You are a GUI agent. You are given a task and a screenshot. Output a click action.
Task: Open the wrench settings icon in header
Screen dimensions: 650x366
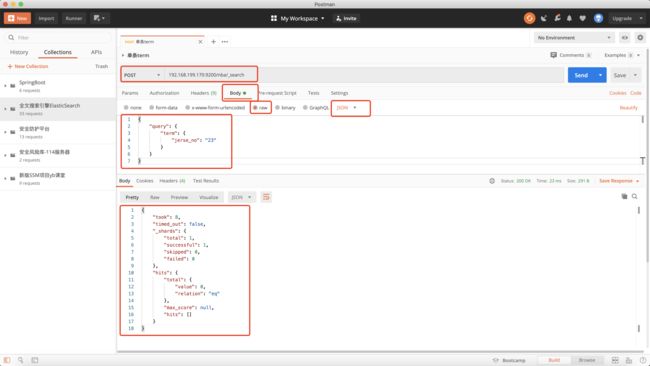pos(557,18)
